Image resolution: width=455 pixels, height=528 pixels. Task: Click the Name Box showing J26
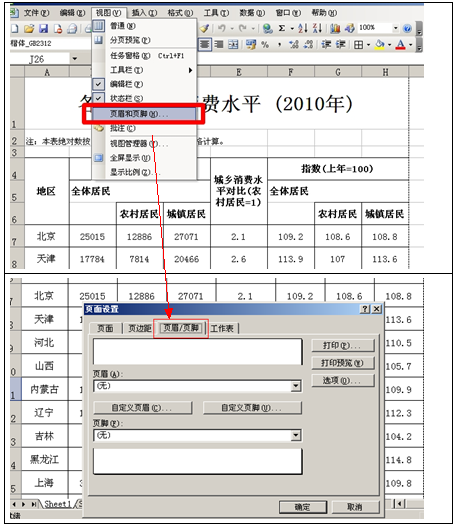point(40,59)
